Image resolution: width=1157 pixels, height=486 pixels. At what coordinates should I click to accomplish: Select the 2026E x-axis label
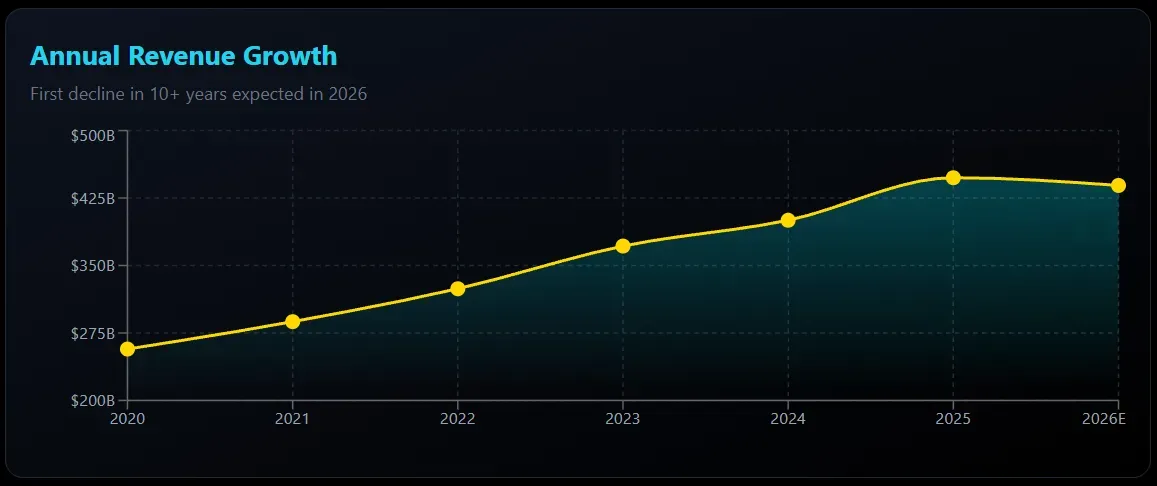pos(1104,418)
